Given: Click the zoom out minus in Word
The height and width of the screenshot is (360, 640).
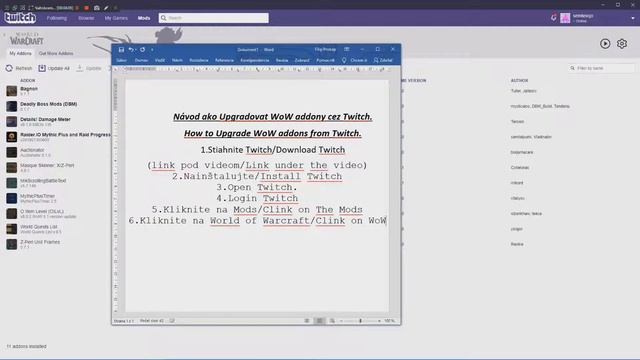Looking at the screenshot, I should click(341, 321).
